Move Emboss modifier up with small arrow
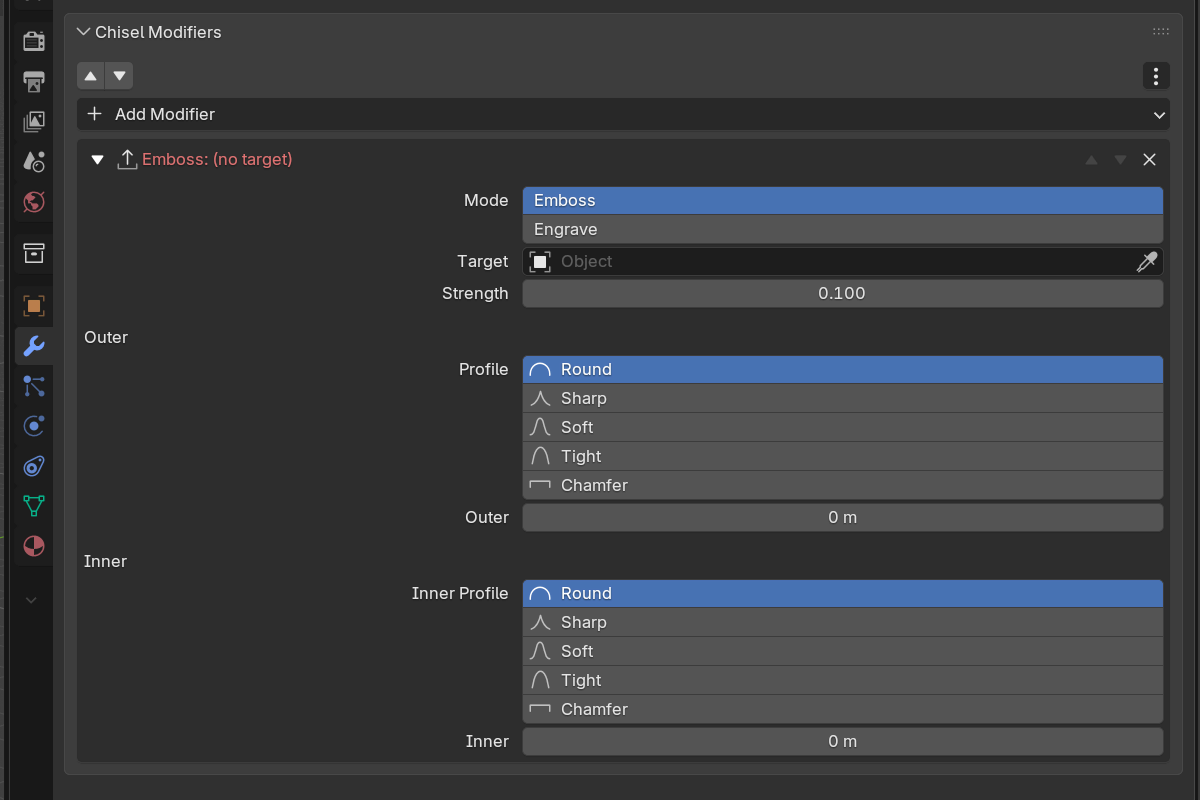 pyautogui.click(x=1092, y=160)
